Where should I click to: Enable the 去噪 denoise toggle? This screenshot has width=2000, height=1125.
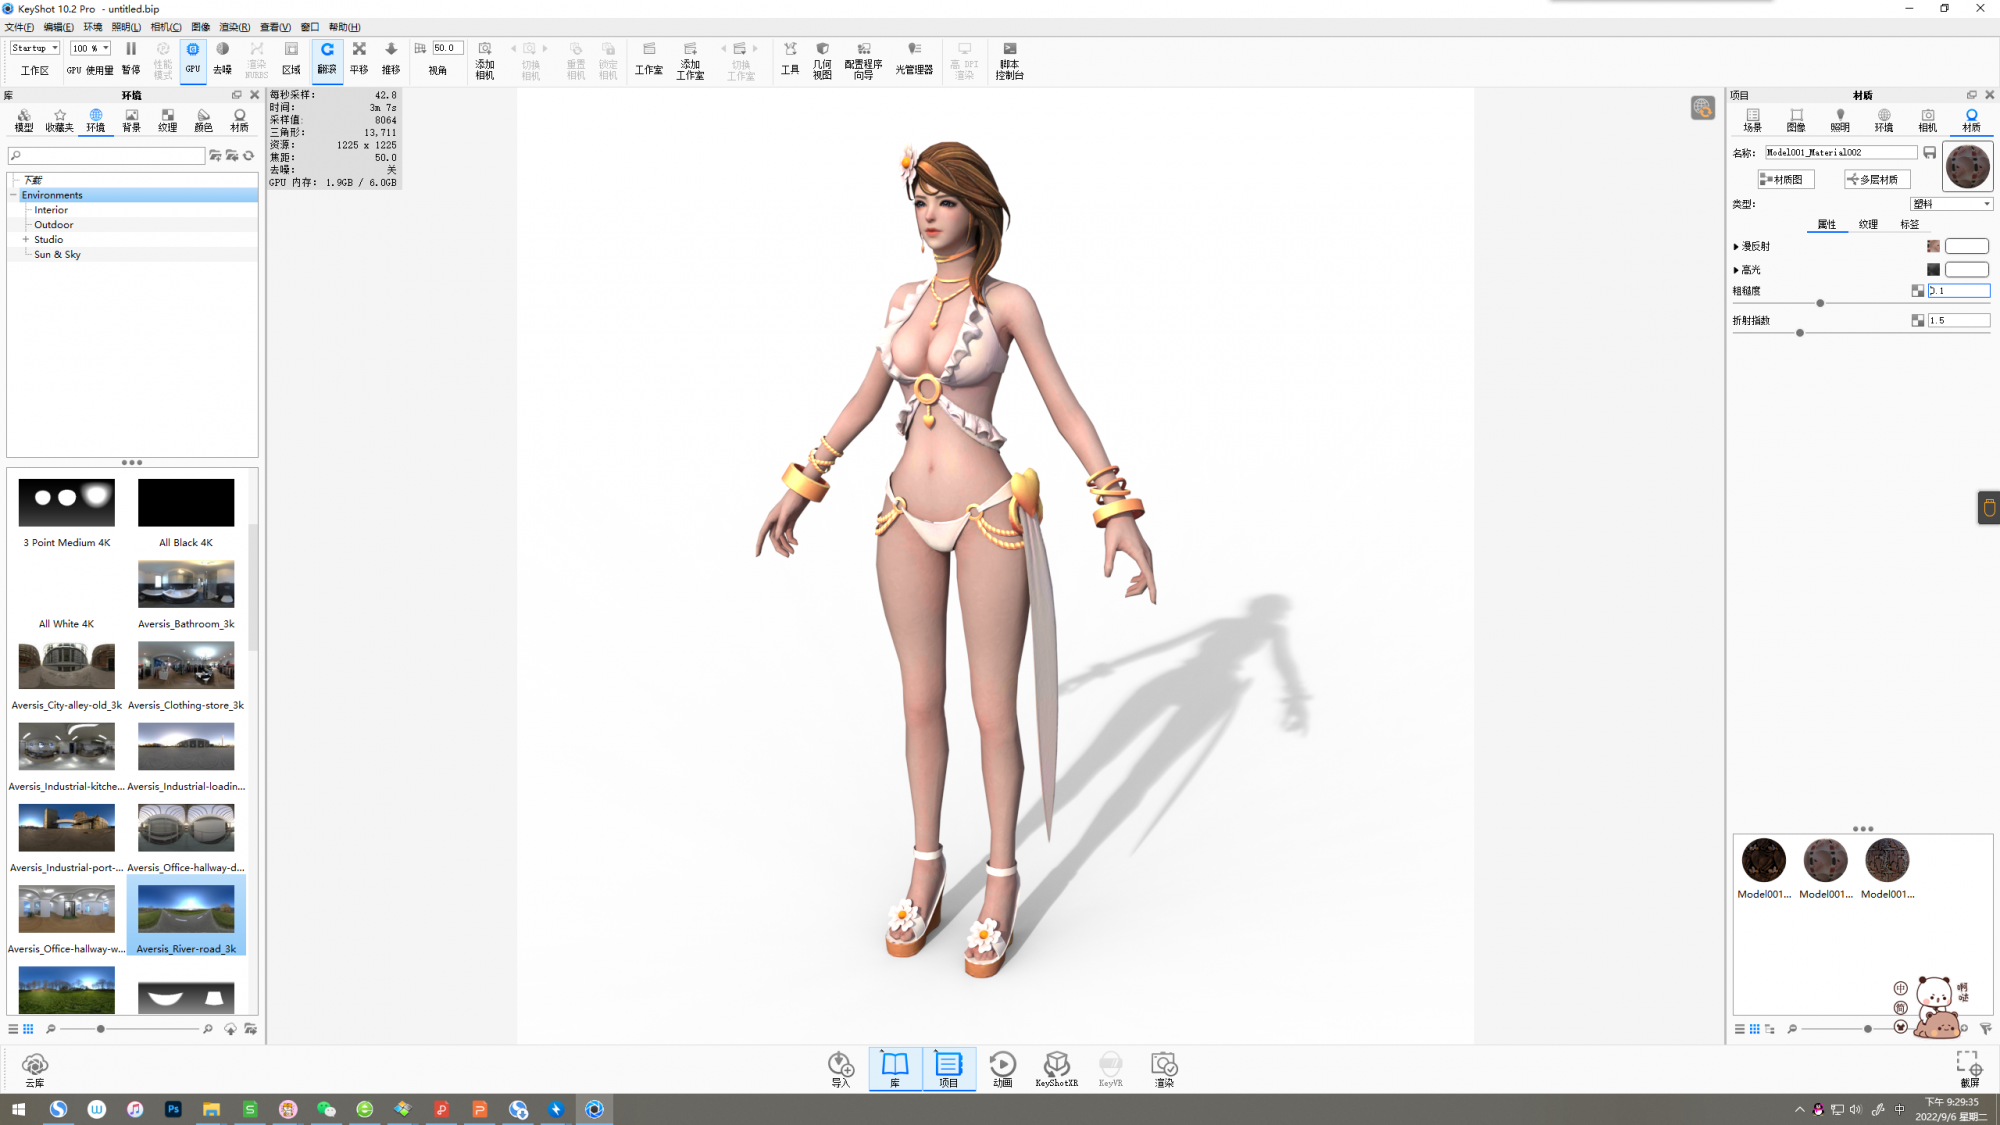[x=223, y=59]
